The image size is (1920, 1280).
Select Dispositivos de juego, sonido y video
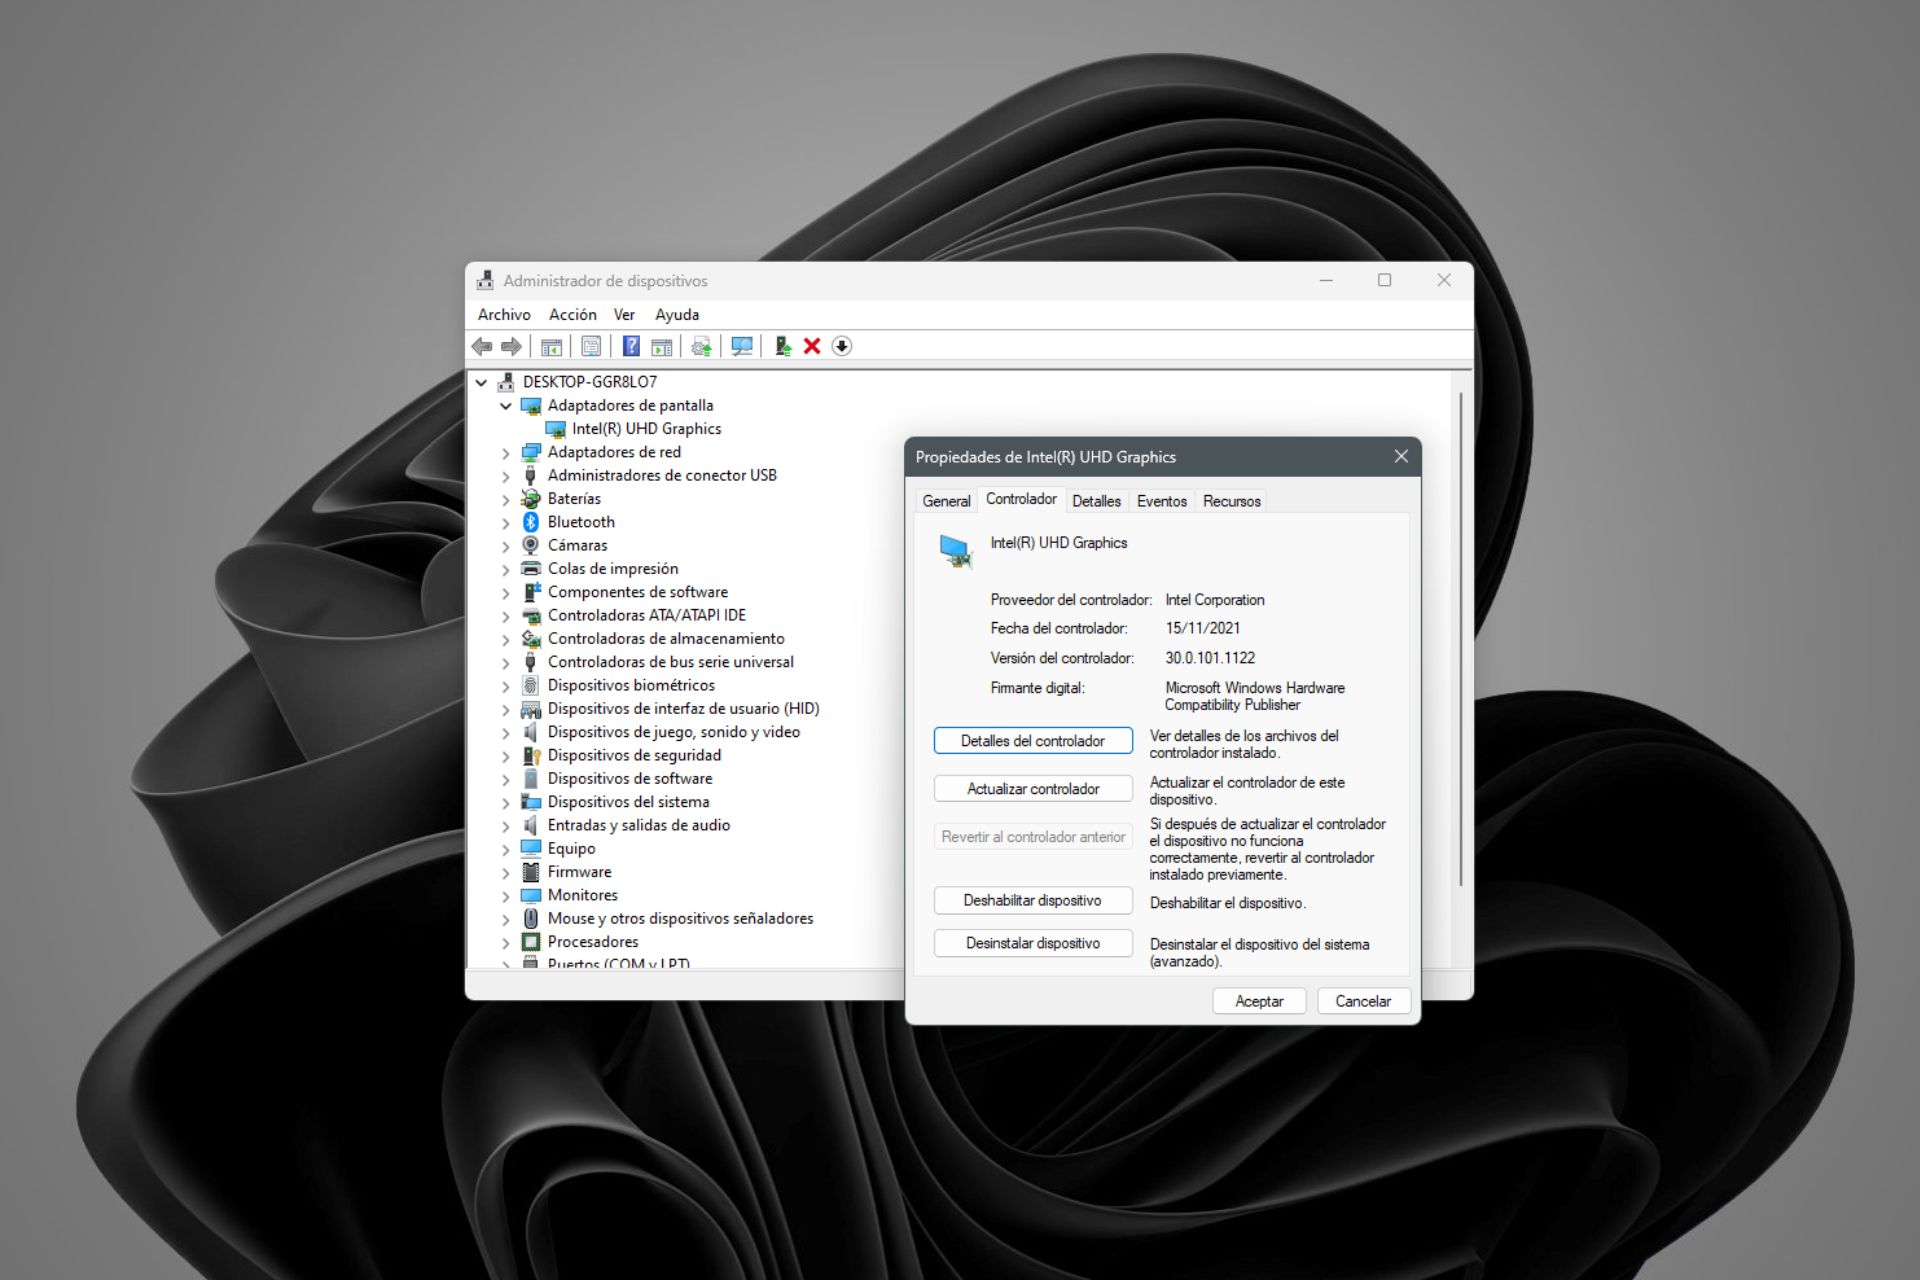(673, 732)
